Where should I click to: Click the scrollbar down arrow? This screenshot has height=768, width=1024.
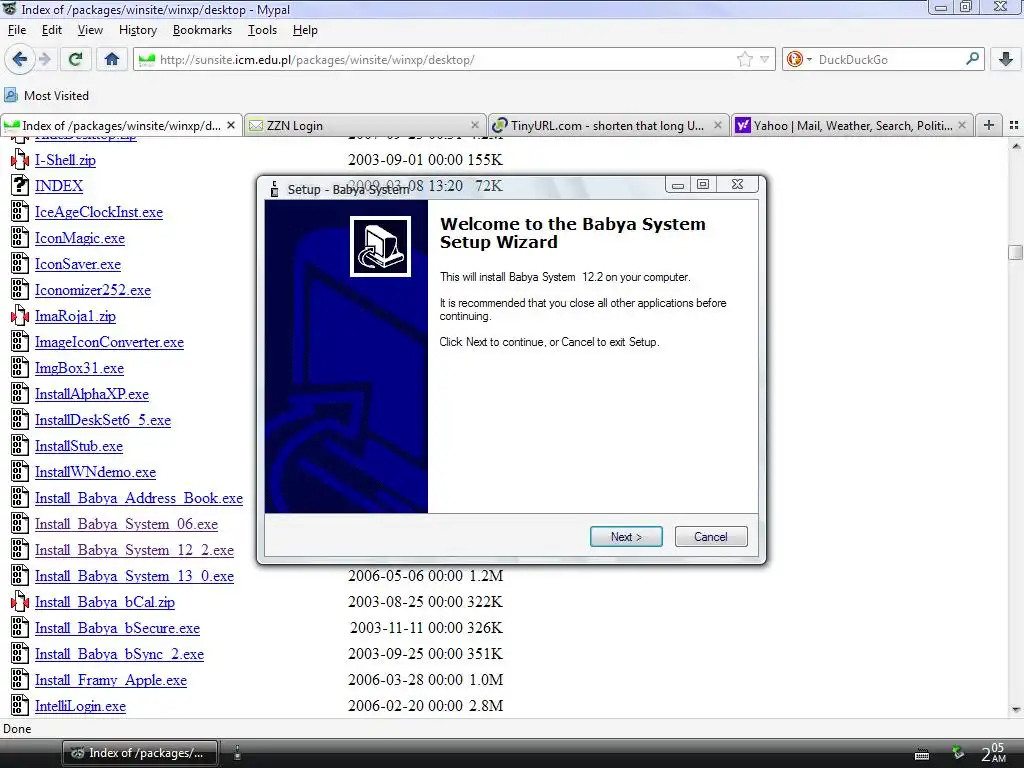pyautogui.click(x=1016, y=710)
